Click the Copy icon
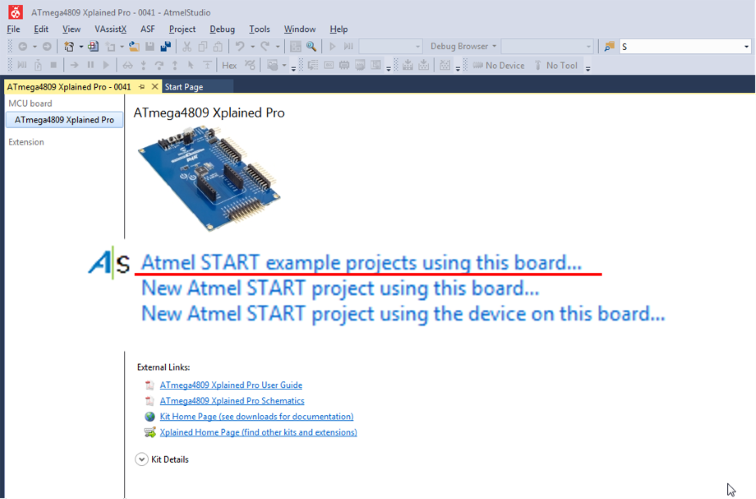The height and width of the screenshot is (499, 756). click(203, 46)
